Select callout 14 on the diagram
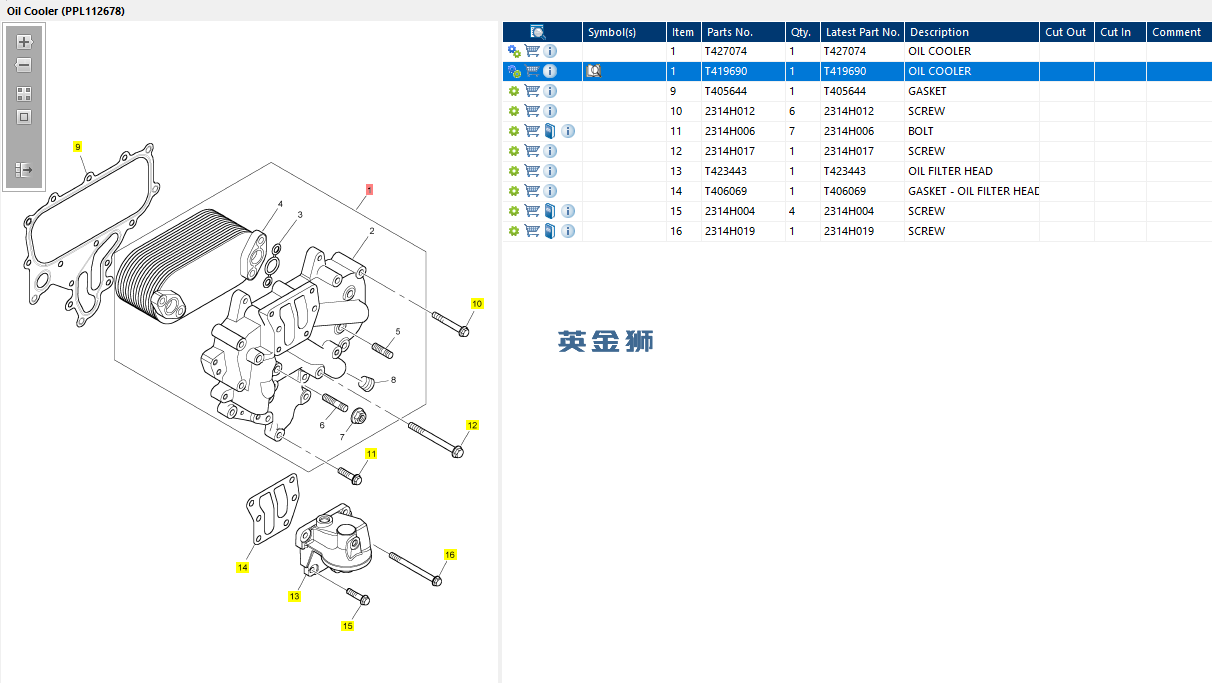The image size is (1212, 683). 242,567
